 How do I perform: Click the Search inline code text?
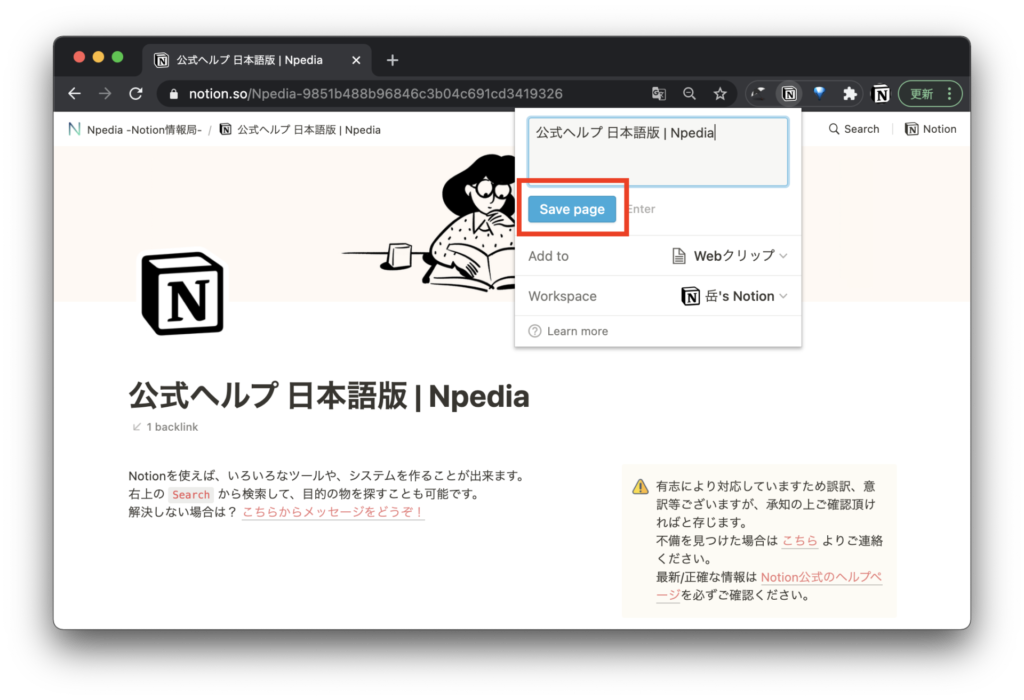(191, 494)
